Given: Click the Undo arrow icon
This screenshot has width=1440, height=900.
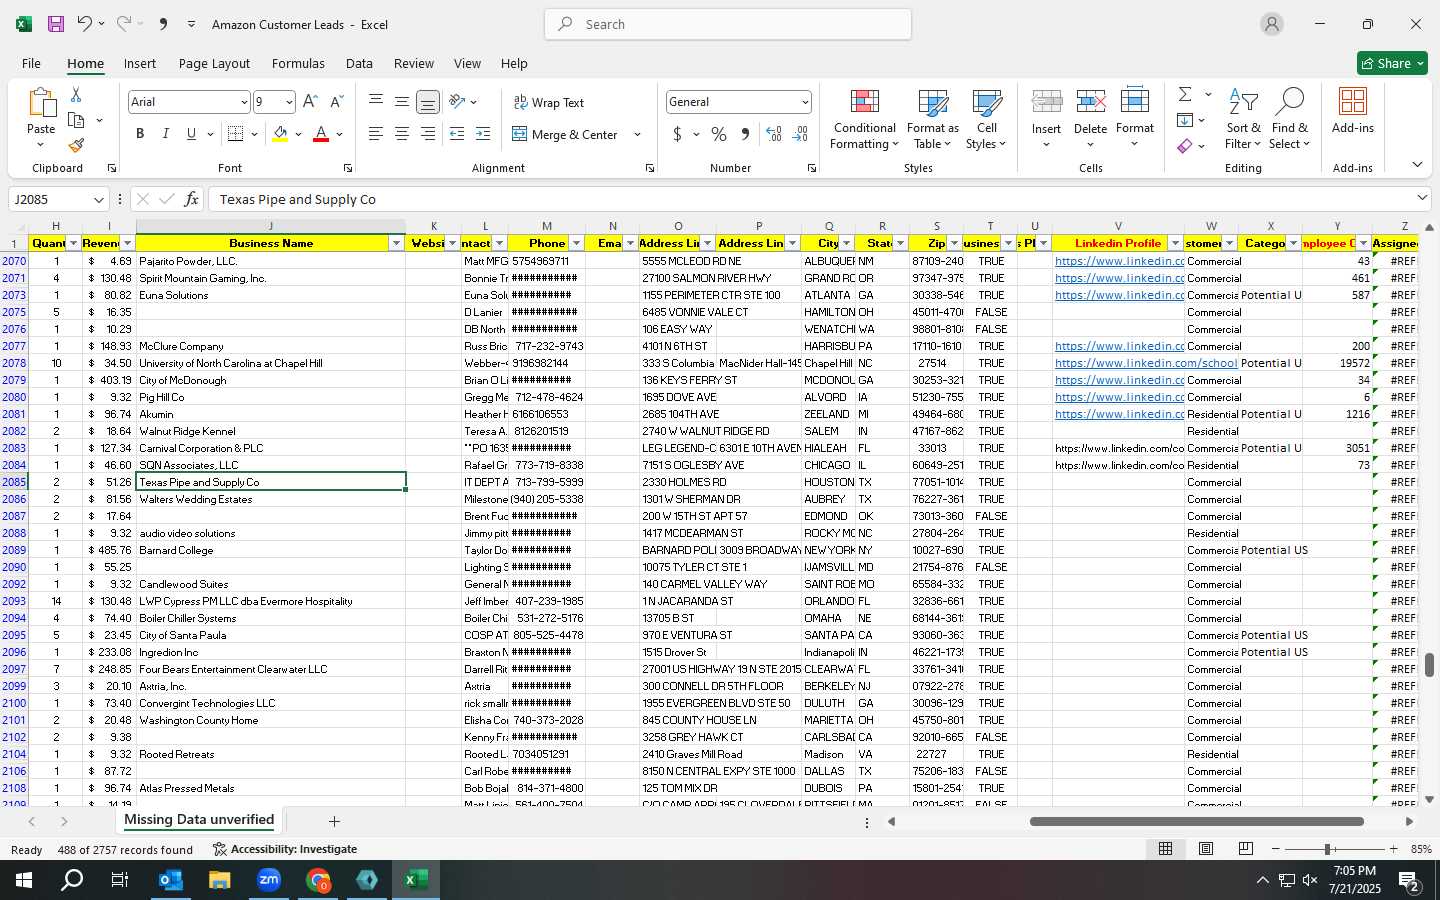Looking at the screenshot, I should (85, 24).
